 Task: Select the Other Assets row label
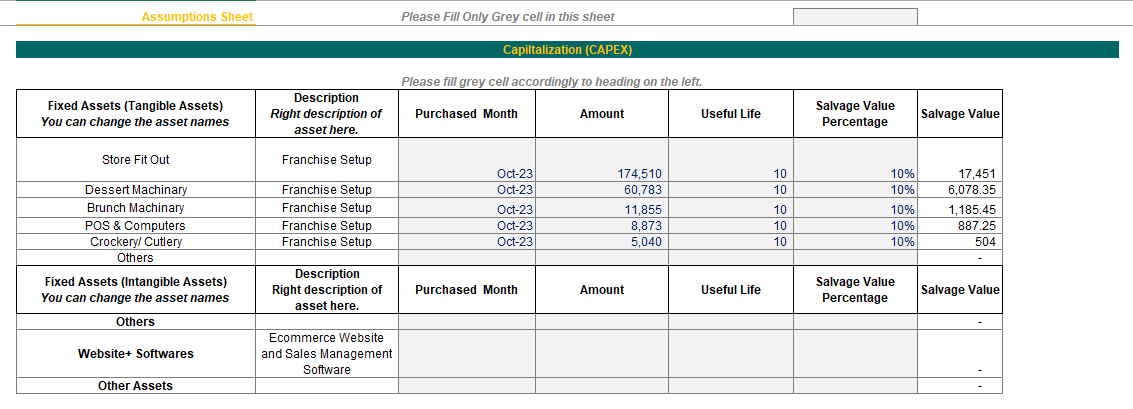pyautogui.click(x=136, y=386)
